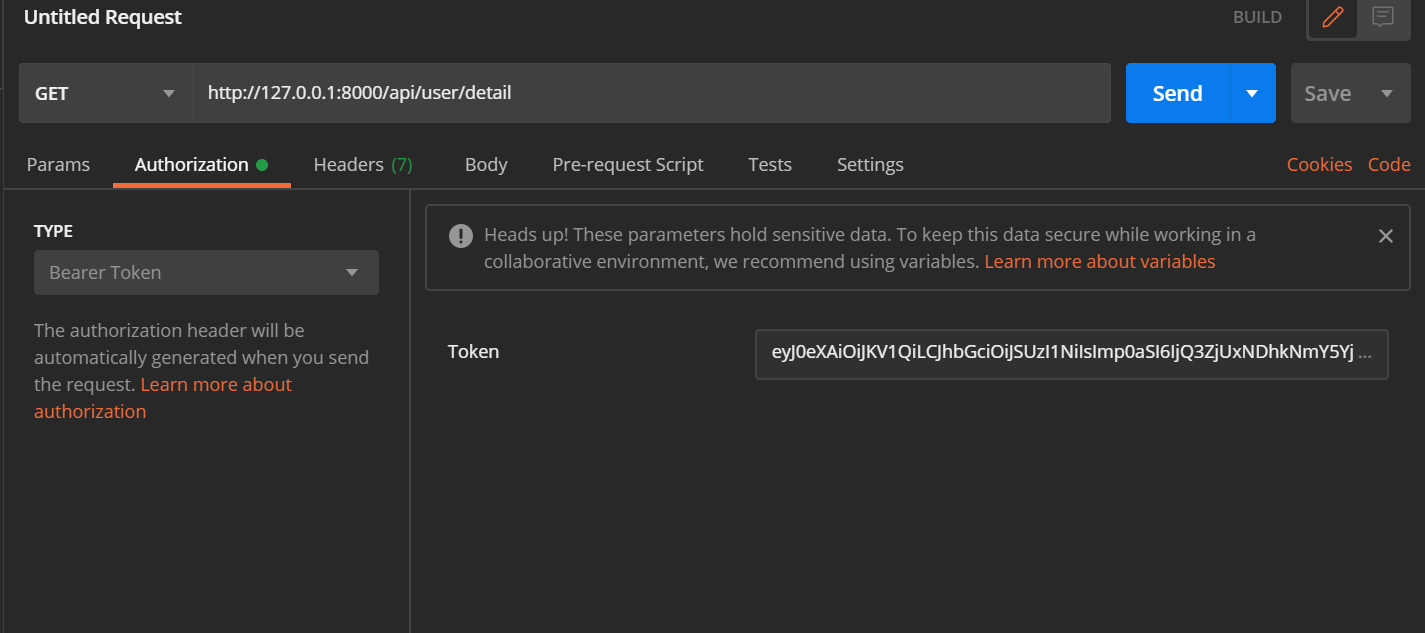Viewport: 1425px width, 633px height.
Task: Click the Save button
Action: click(x=1327, y=92)
